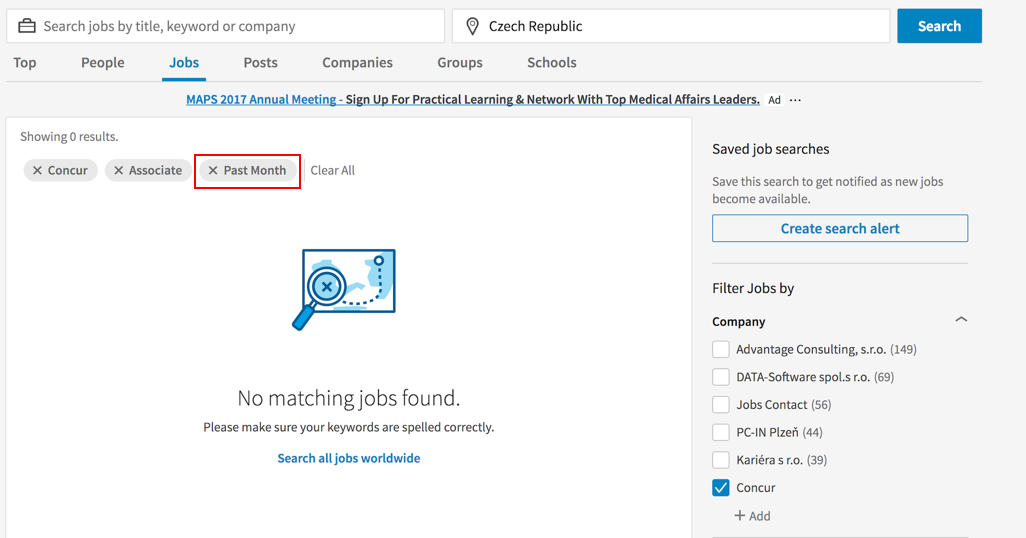
Task: Click the briefcase icon in job search field
Action: [x=26, y=26]
